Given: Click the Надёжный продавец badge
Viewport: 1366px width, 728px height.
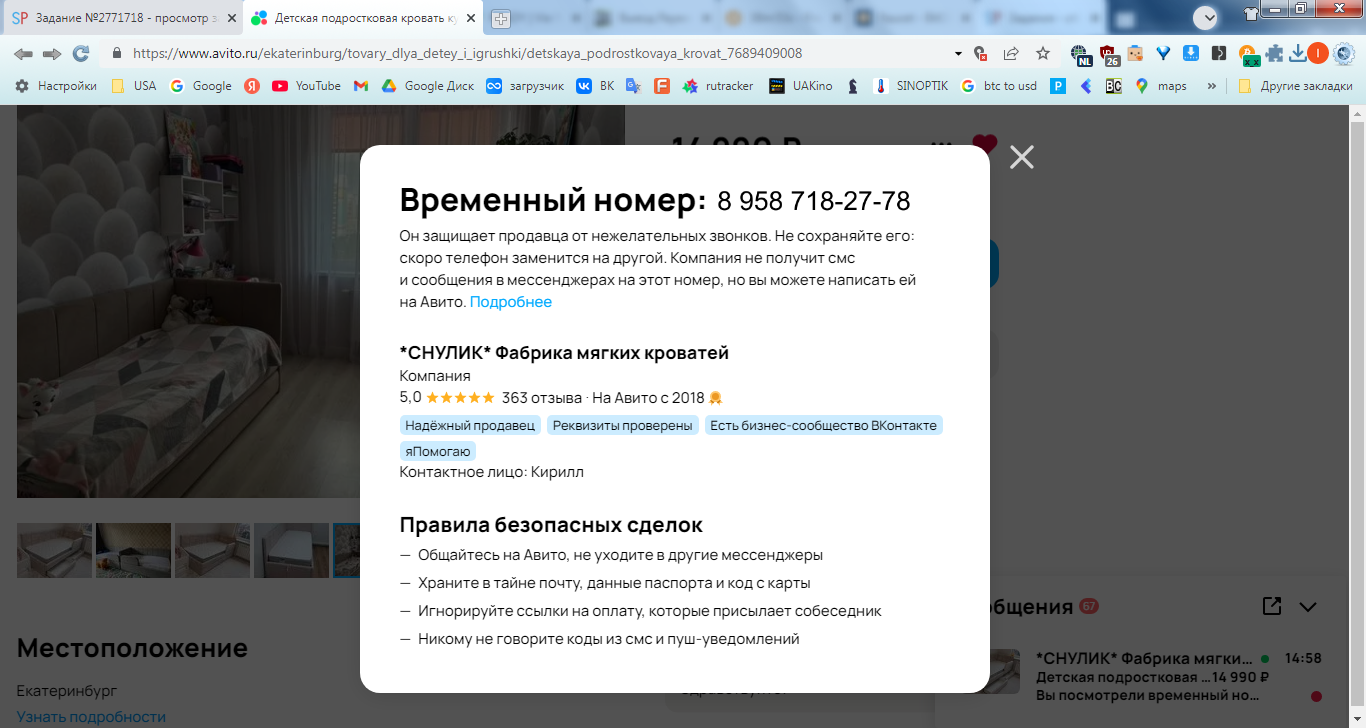Looking at the screenshot, I should coord(470,426).
